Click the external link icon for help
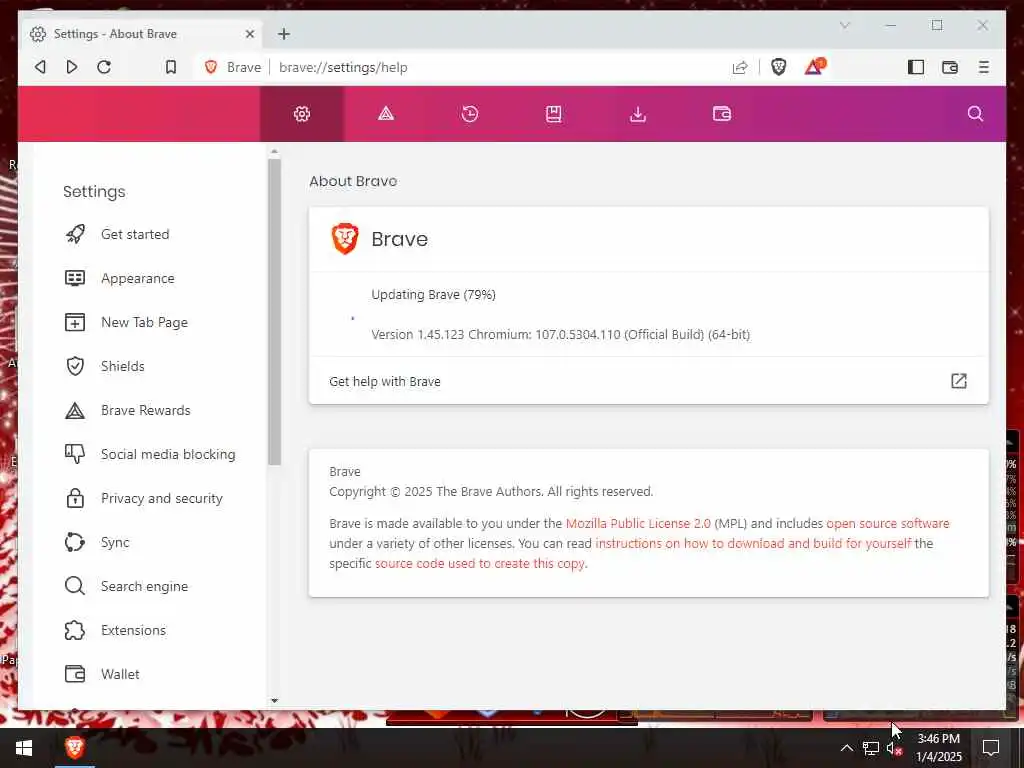Screen dimensions: 1024x768 click(959, 381)
